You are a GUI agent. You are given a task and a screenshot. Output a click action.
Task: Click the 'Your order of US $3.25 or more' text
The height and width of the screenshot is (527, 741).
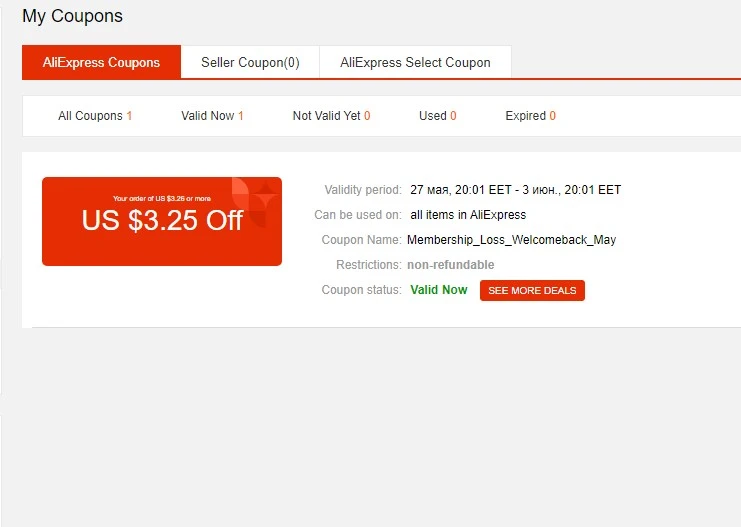tap(162, 199)
